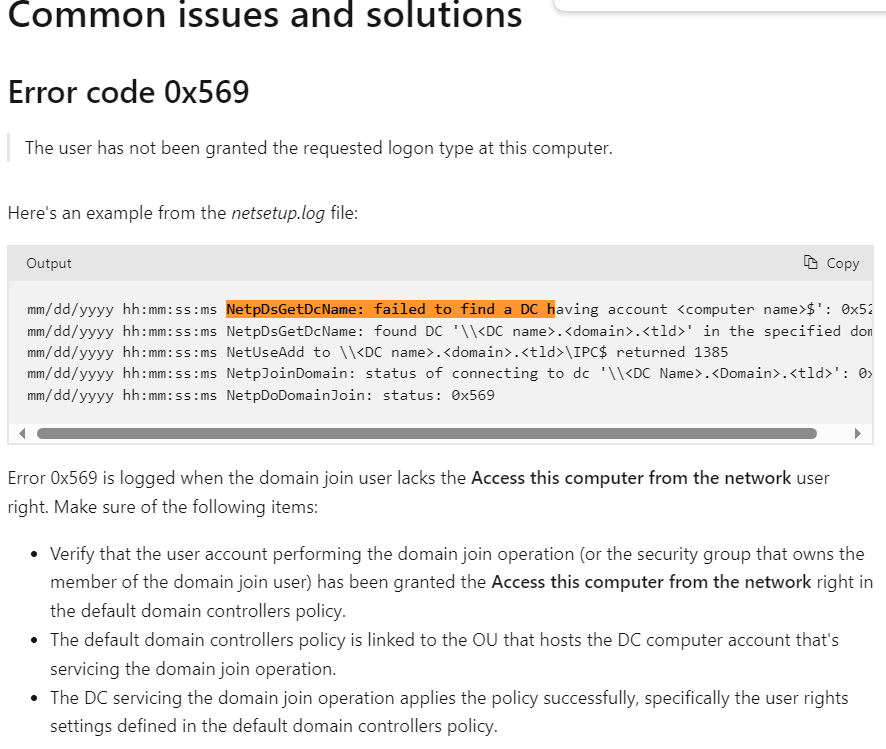Click the 'NetpJoinDomain: status of connecting' log line
The height and width of the screenshot is (749, 886).
coord(450,373)
